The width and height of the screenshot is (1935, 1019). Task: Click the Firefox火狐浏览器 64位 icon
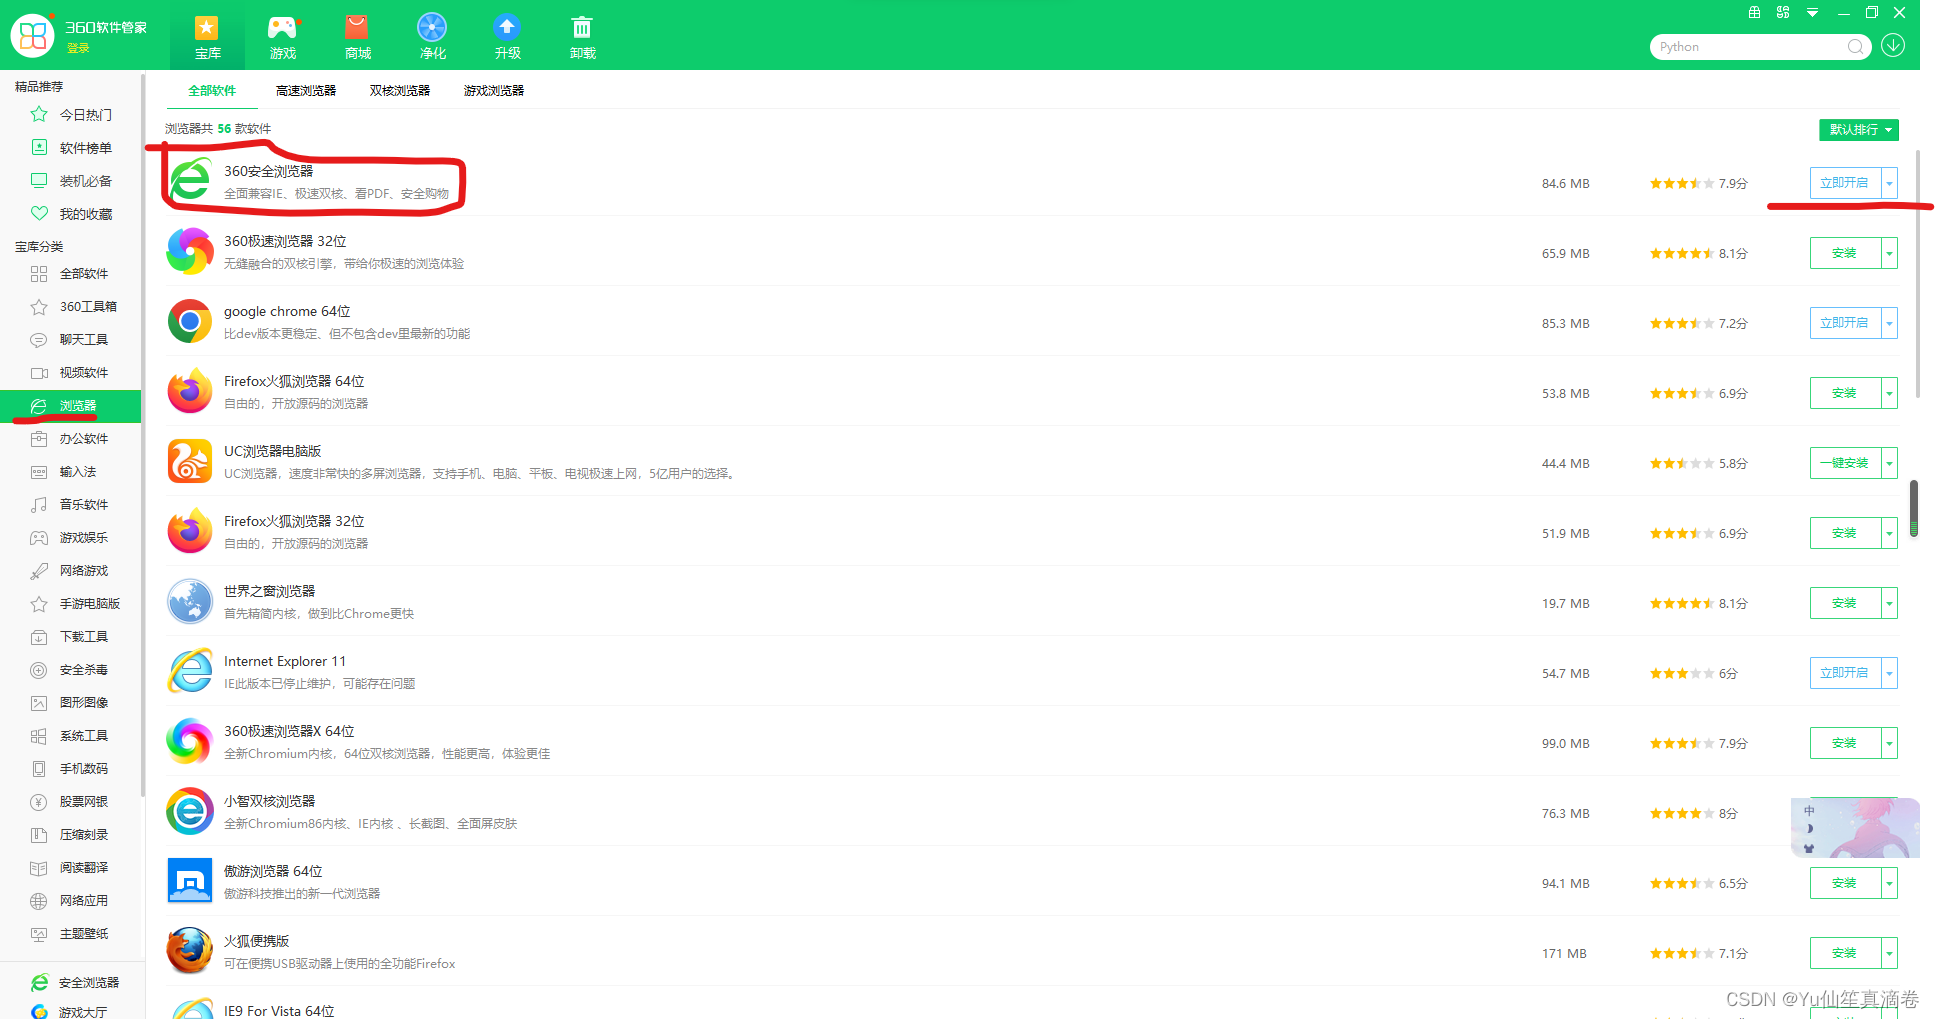pos(190,391)
